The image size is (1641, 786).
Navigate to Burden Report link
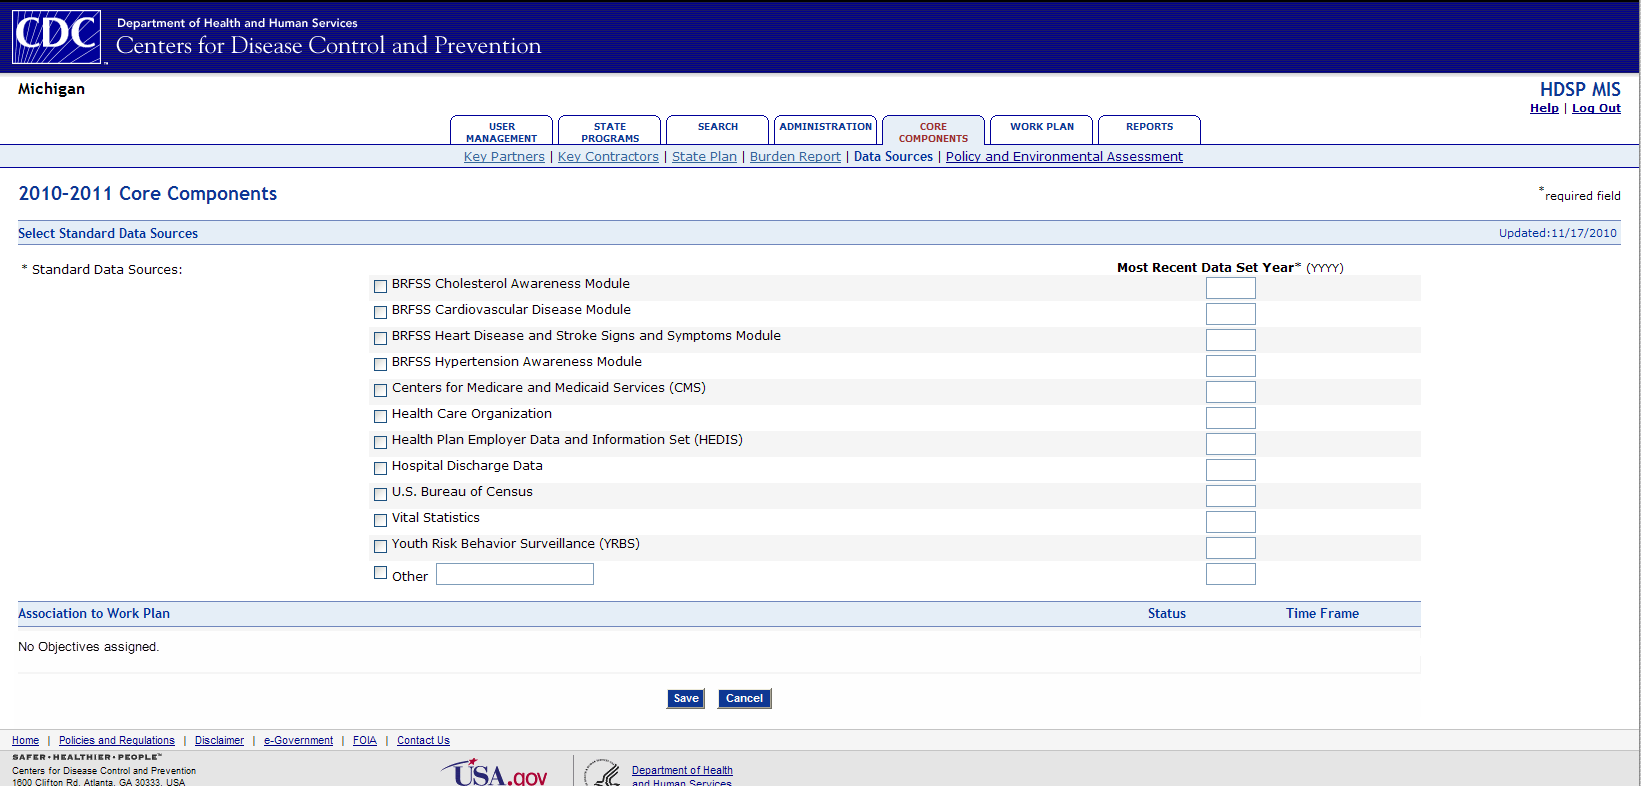(x=795, y=157)
